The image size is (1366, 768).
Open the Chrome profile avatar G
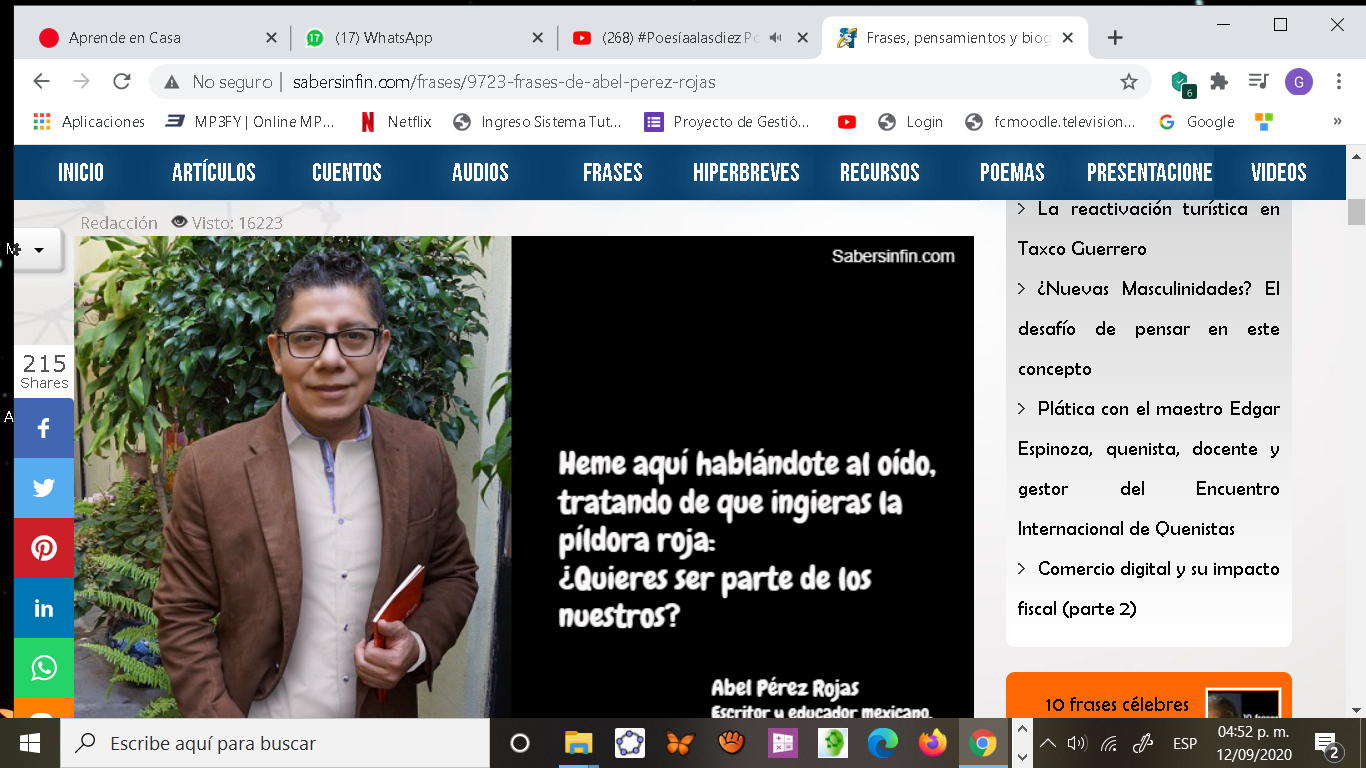click(1298, 82)
